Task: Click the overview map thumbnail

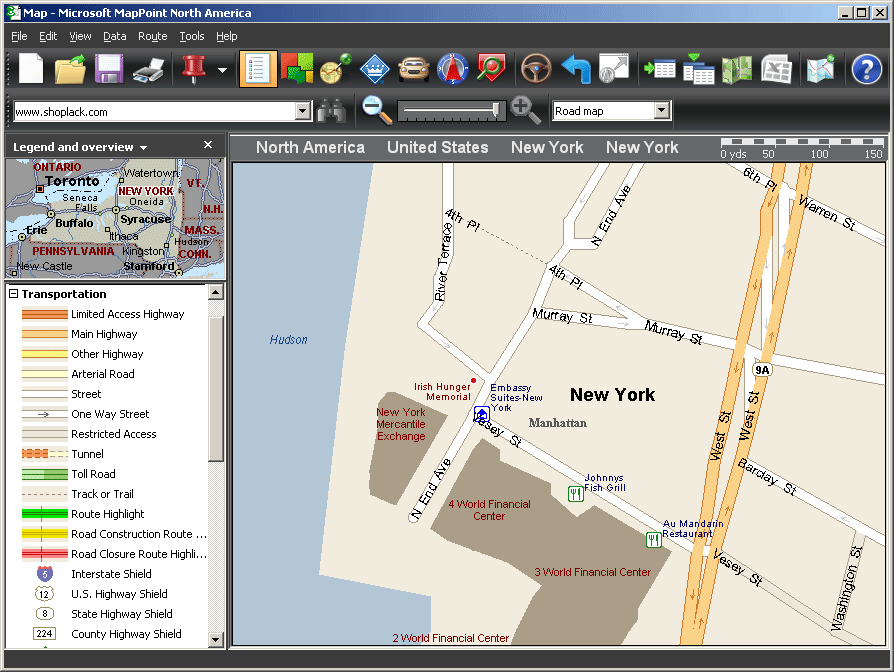Action: click(x=115, y=218)
